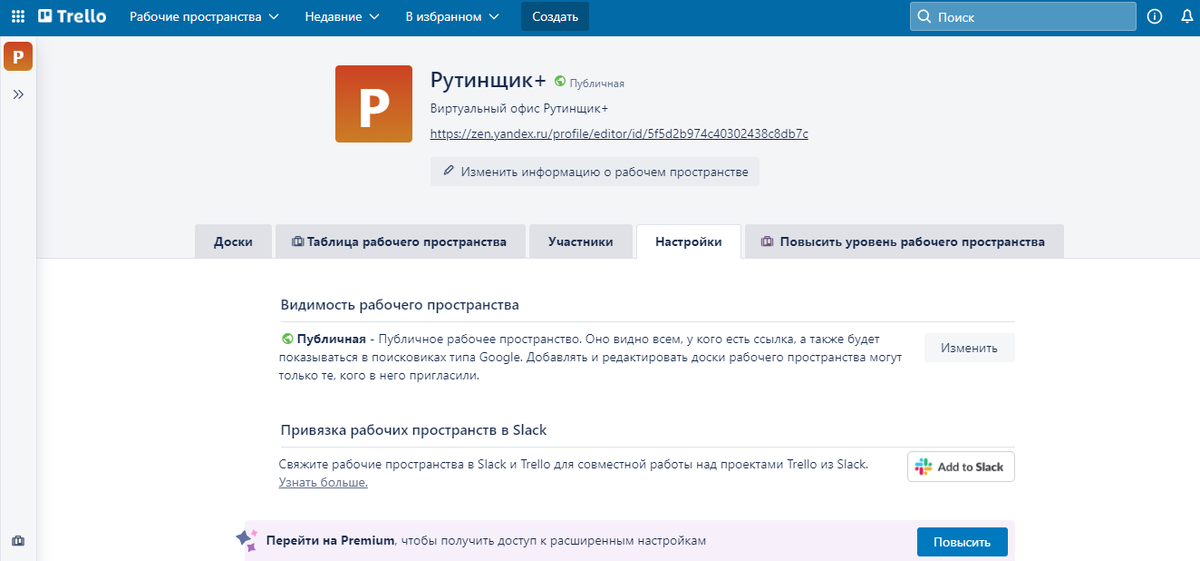
Task: Switch to the Доски tab
Action: click(232, 242)
